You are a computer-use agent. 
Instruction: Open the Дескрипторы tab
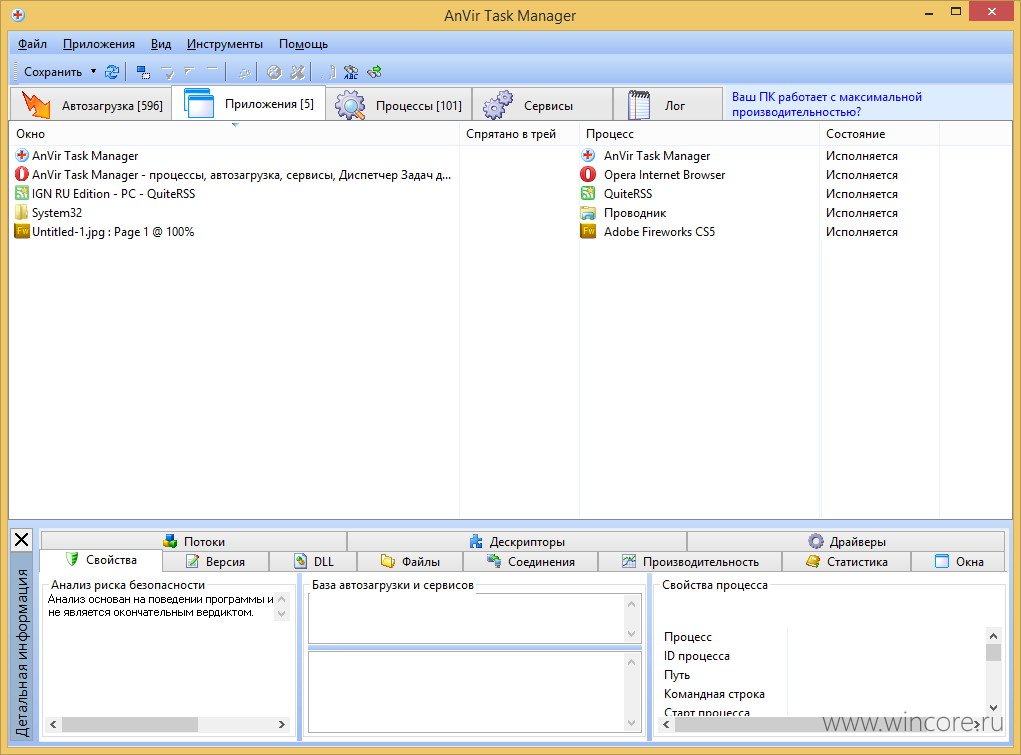tap(517, 541)
